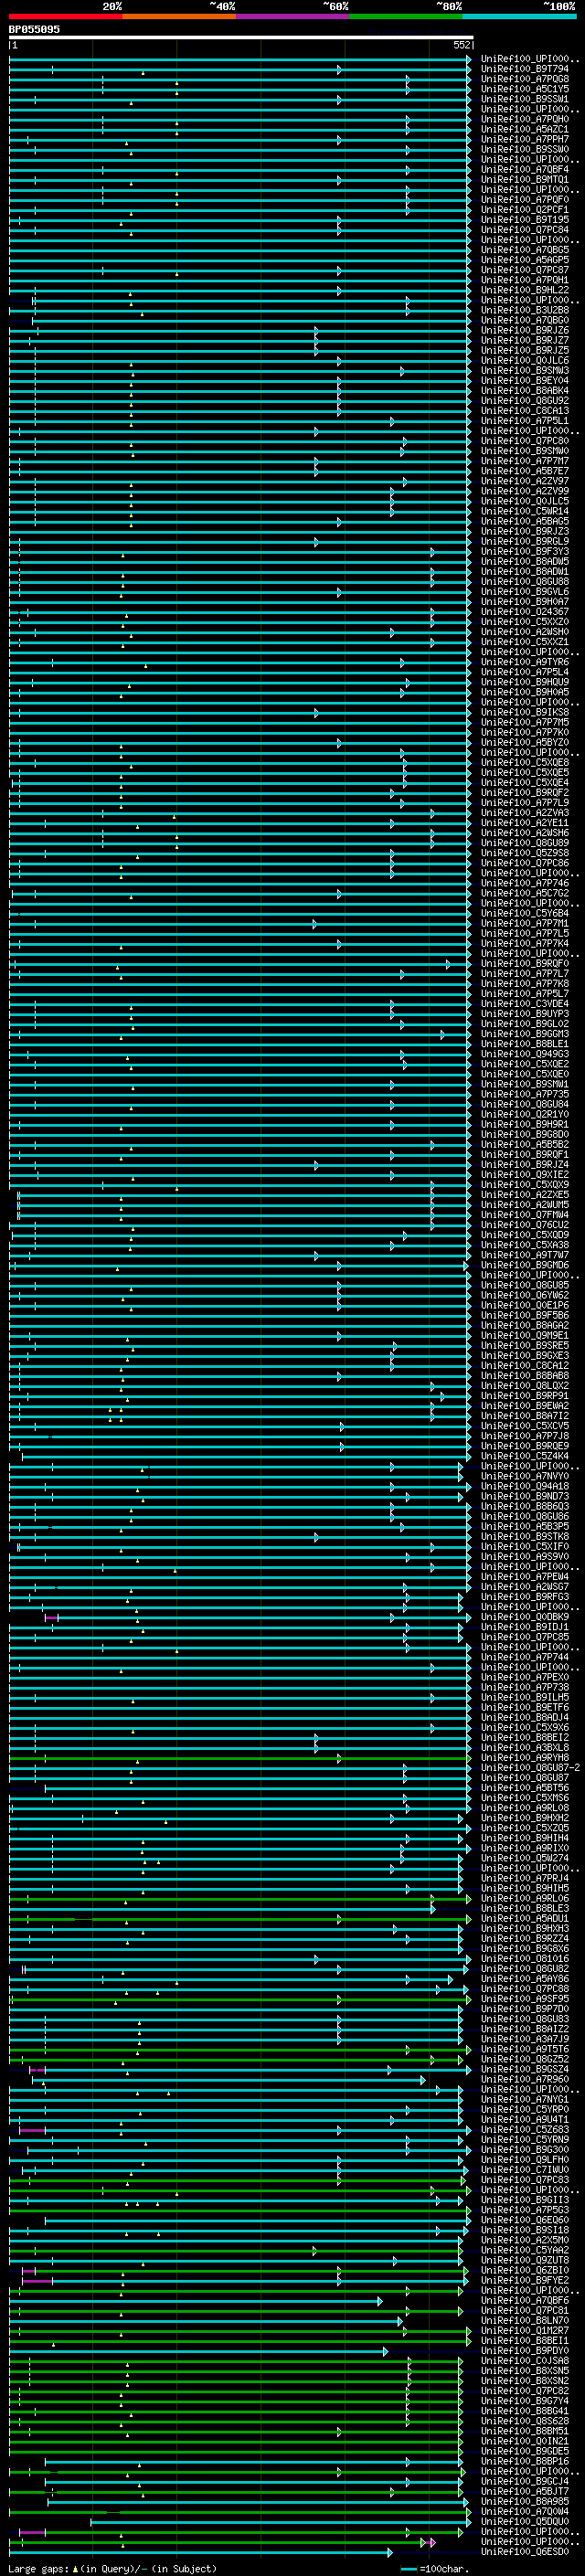585x2576 pixels.
Task: Open hit UniRef100_B9SSW1
Action: pos(525,99)
